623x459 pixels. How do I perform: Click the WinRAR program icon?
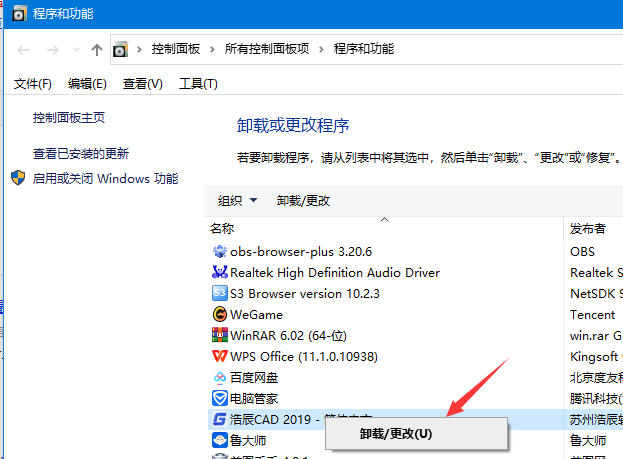[220, 335]
